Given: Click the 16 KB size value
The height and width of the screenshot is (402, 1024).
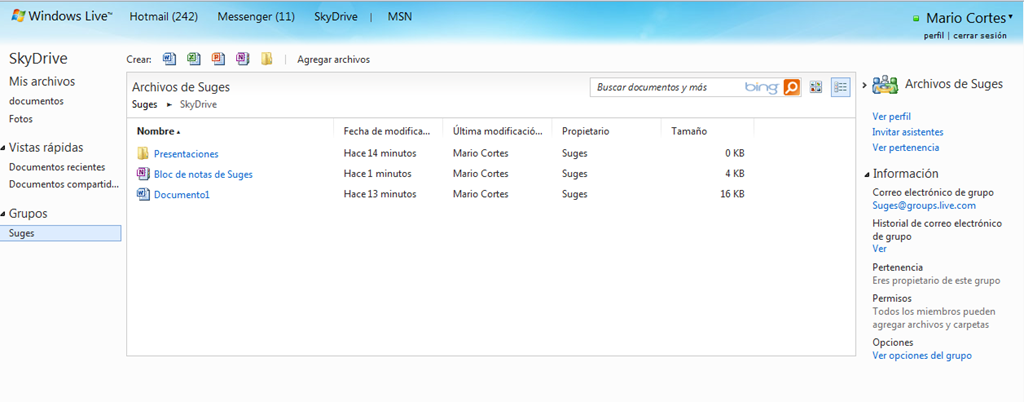Looking at the screenshot, I should pos(732,194).
